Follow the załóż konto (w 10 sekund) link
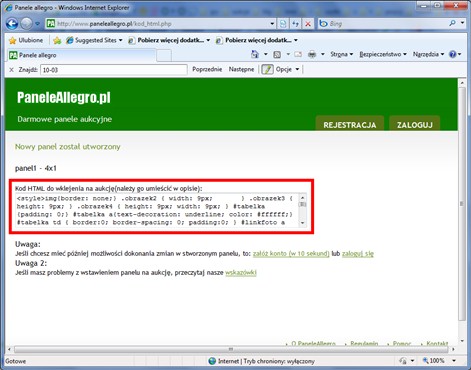Image resolution: width=471 pixels, height=370 pixels. coord(291,254)
